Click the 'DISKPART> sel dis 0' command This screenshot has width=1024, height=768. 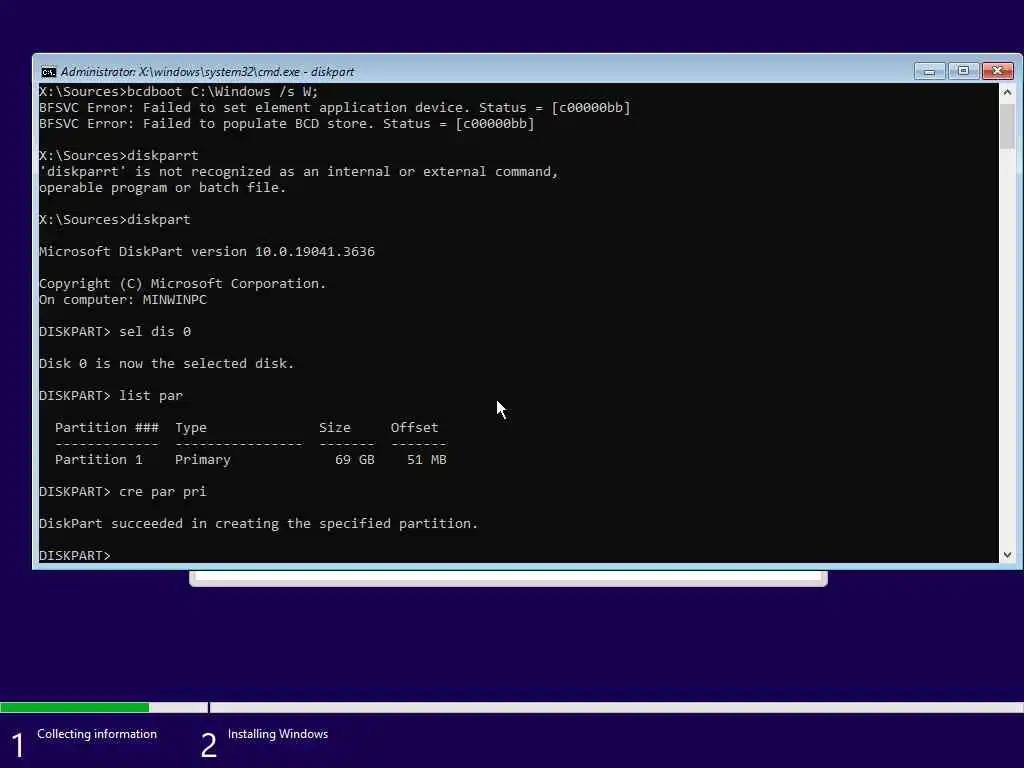pos(115,332)
